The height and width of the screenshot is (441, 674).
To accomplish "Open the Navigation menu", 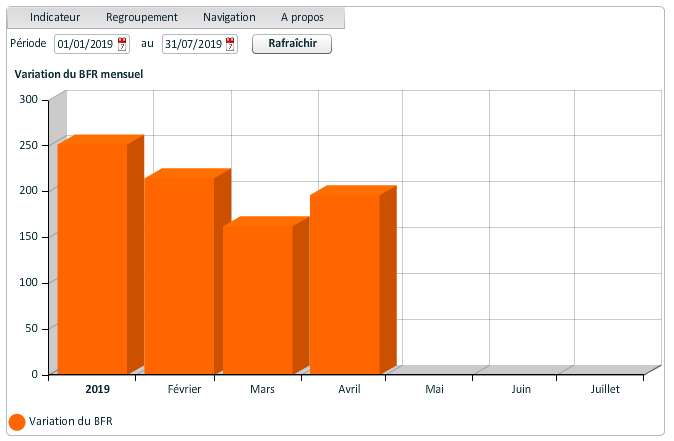I will click(229, 17).
